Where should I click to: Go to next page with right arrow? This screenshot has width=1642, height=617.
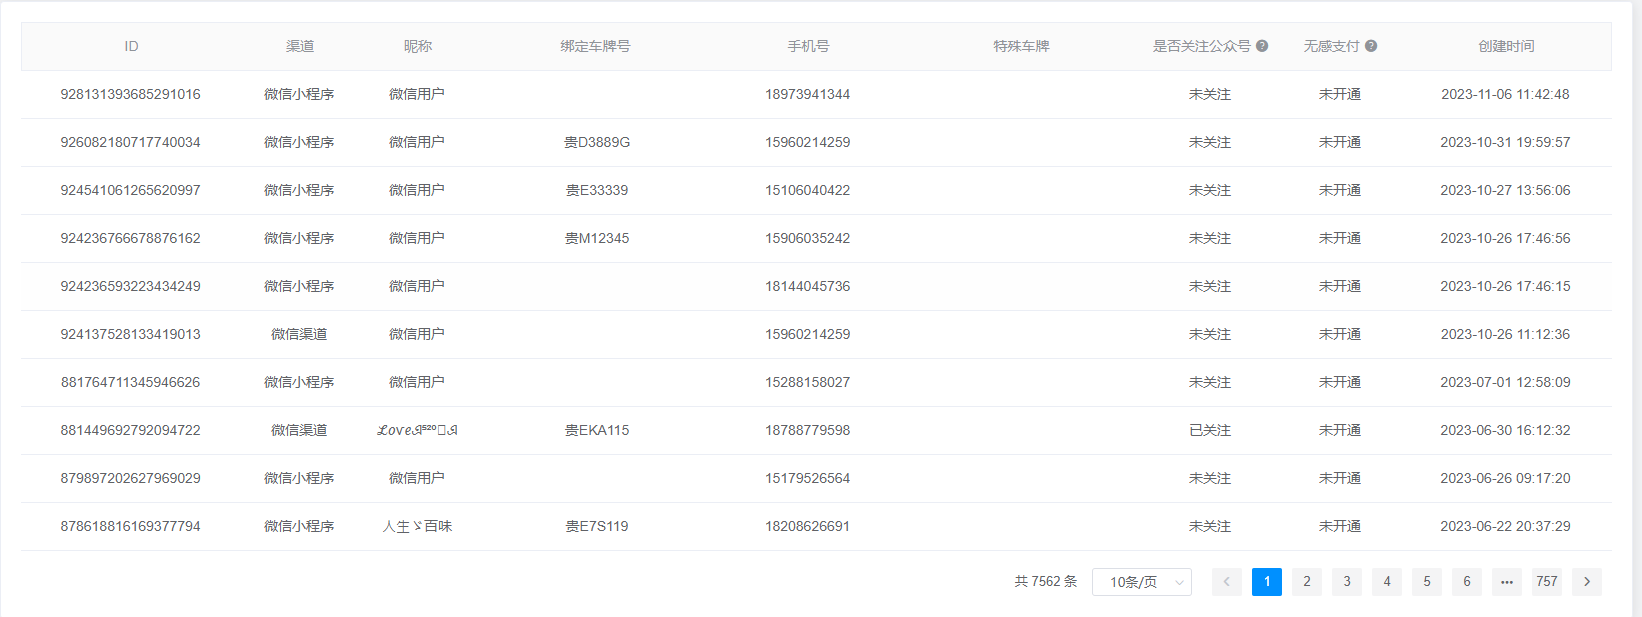click(x=1586, y=582)
